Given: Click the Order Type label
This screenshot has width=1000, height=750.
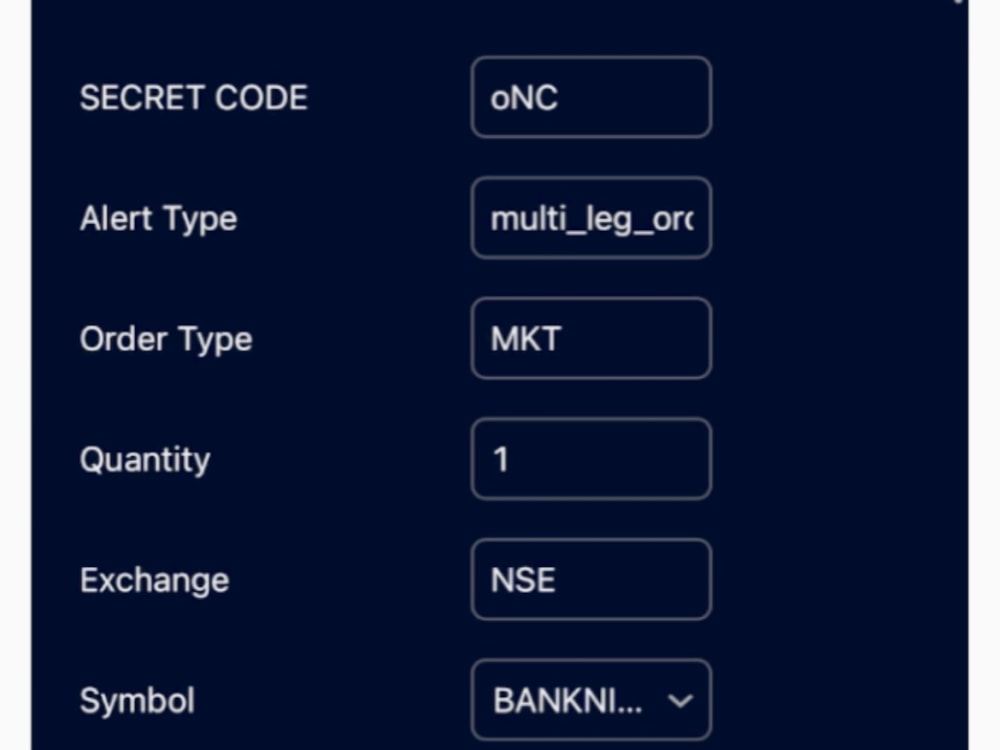Looking at the screenshot, I should click(166, 338).
